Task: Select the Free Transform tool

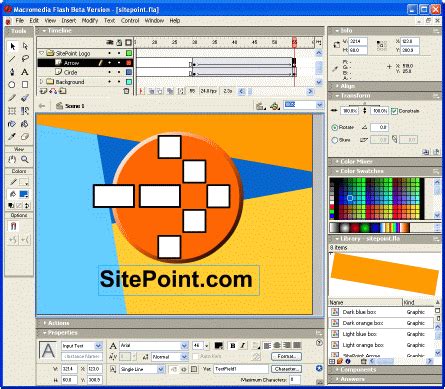Action: click(x=12, y=111)
